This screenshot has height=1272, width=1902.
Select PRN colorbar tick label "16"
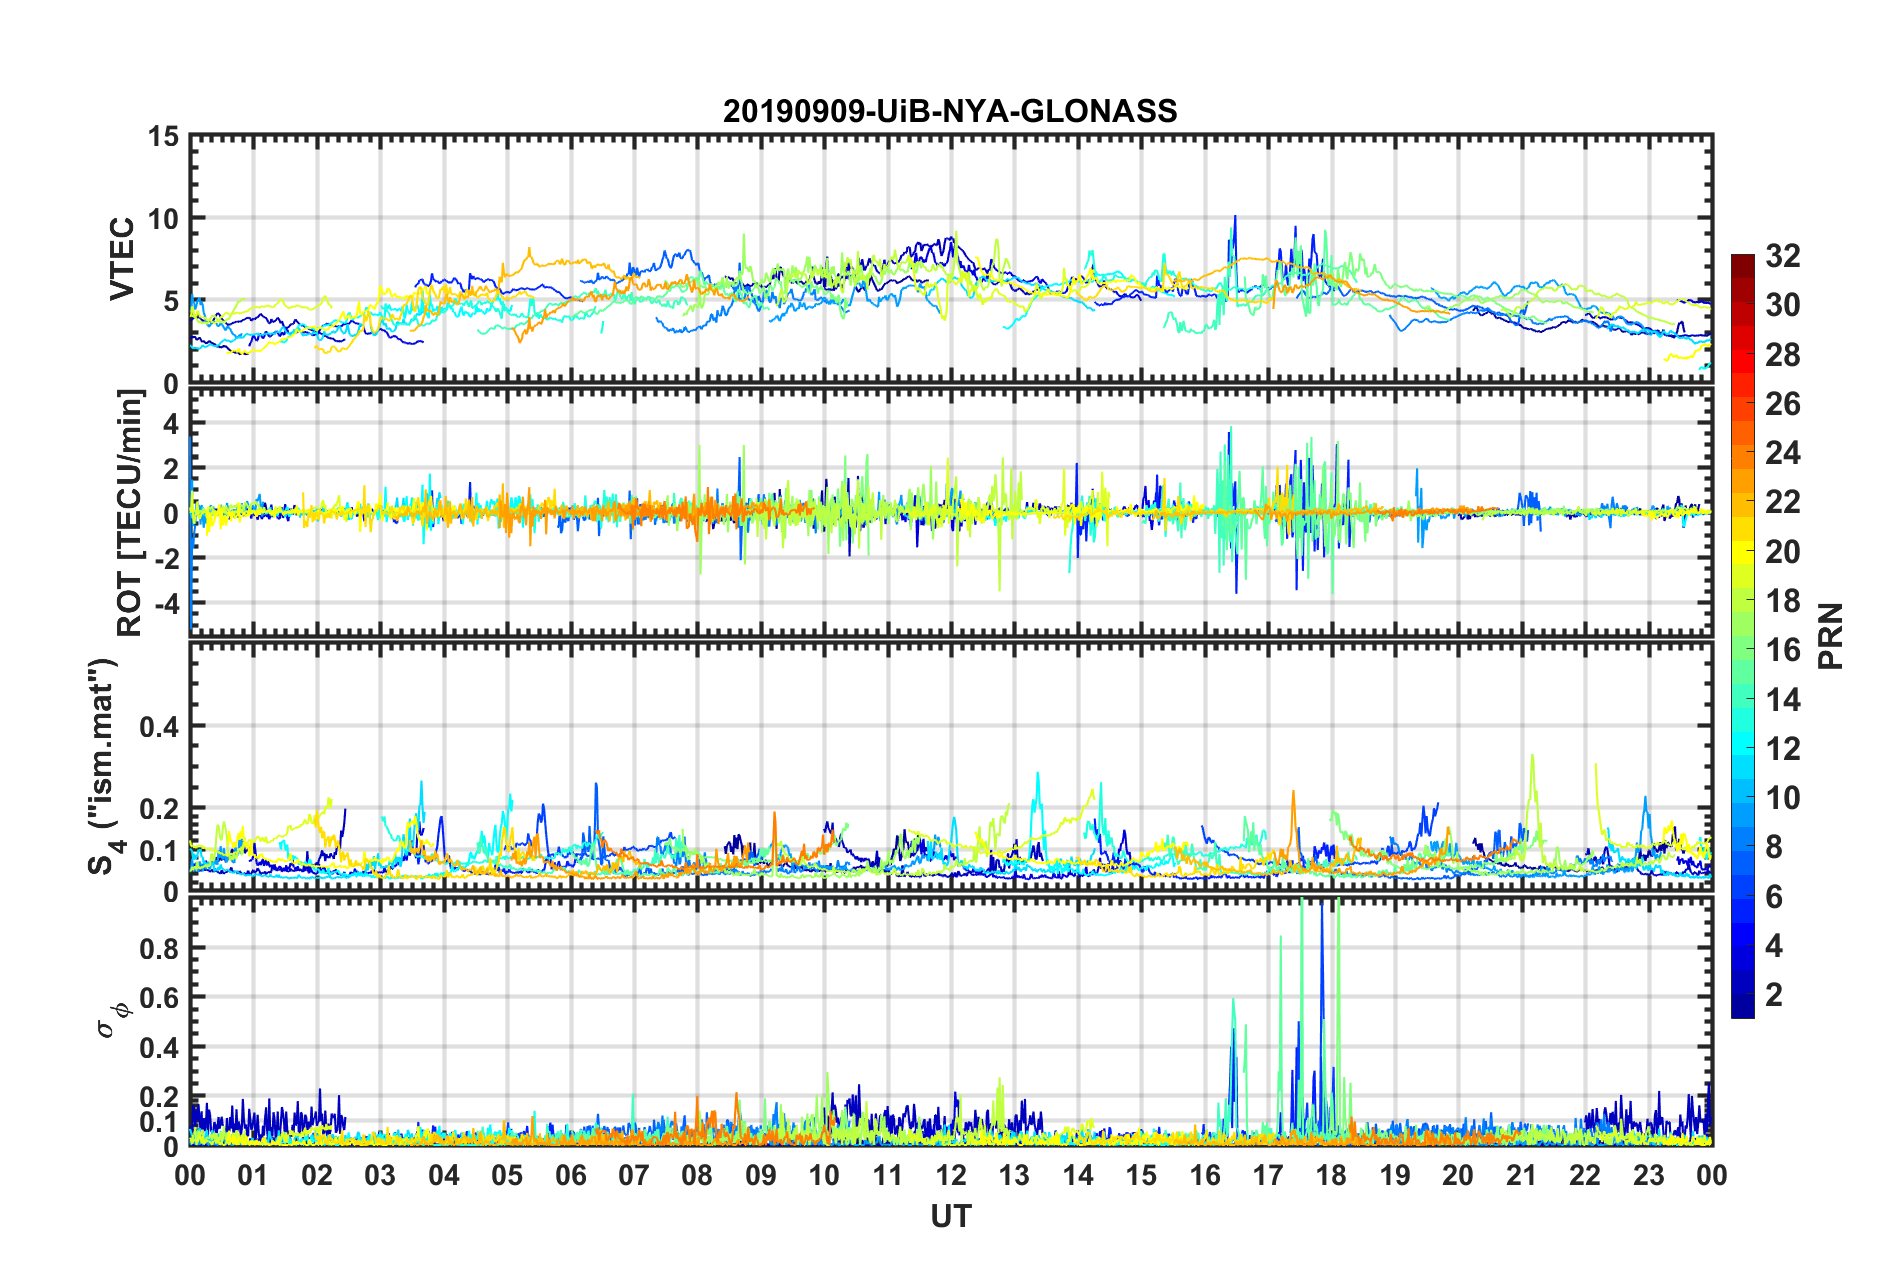coord(1782,650)
